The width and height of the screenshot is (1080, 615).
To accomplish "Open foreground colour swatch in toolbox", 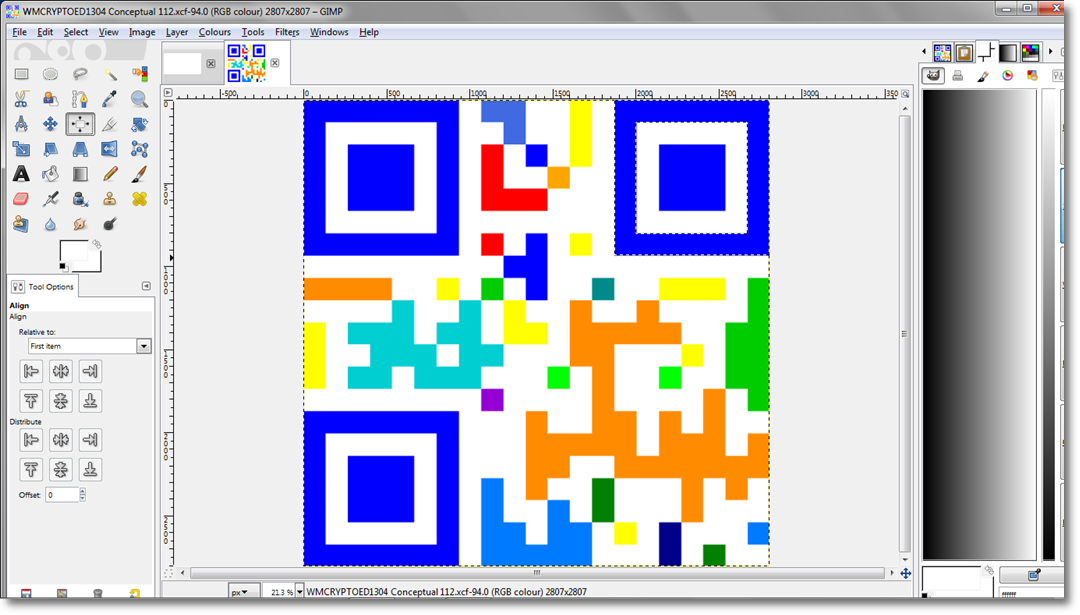I will point(73,251).
